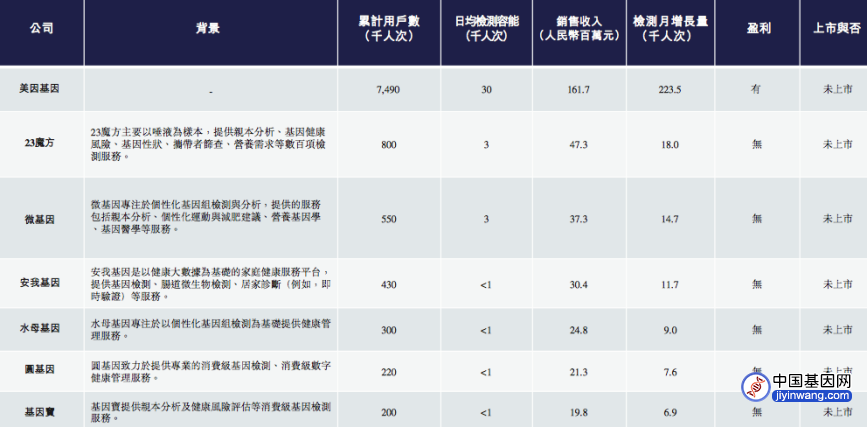Click 23魔方 profit cell 無
The width and height of the screenshot is (867, 427).
[756, 144]
